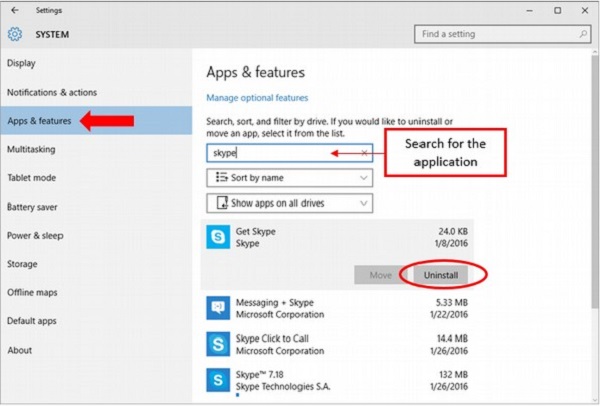Click the Get Skype app icon

pos(217,238)
